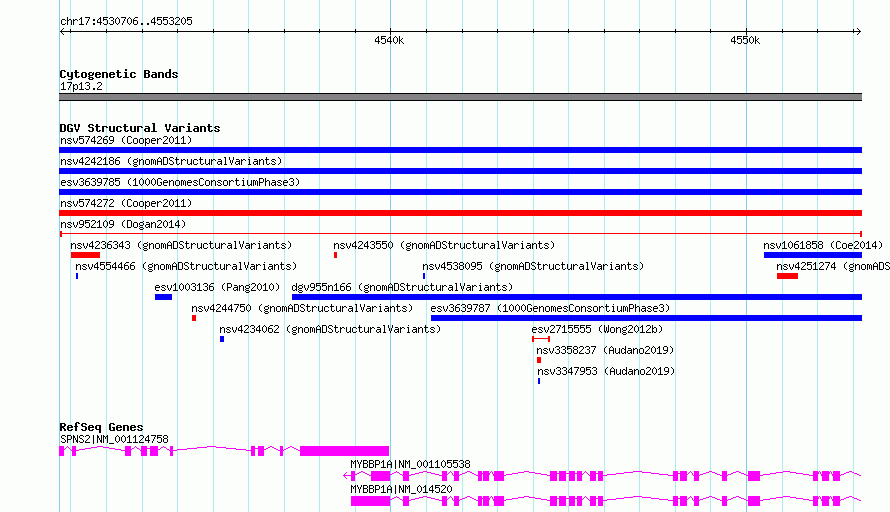Click the nsv3358237 (Audano2019) label
The width and height of the screenshot is (890, 512).
point(605,350)
